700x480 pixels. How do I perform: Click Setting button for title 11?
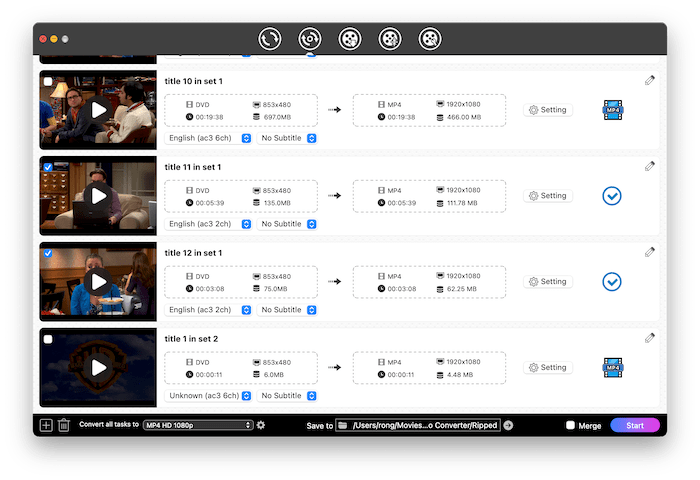pyautogui.click(x=548, y=196)
